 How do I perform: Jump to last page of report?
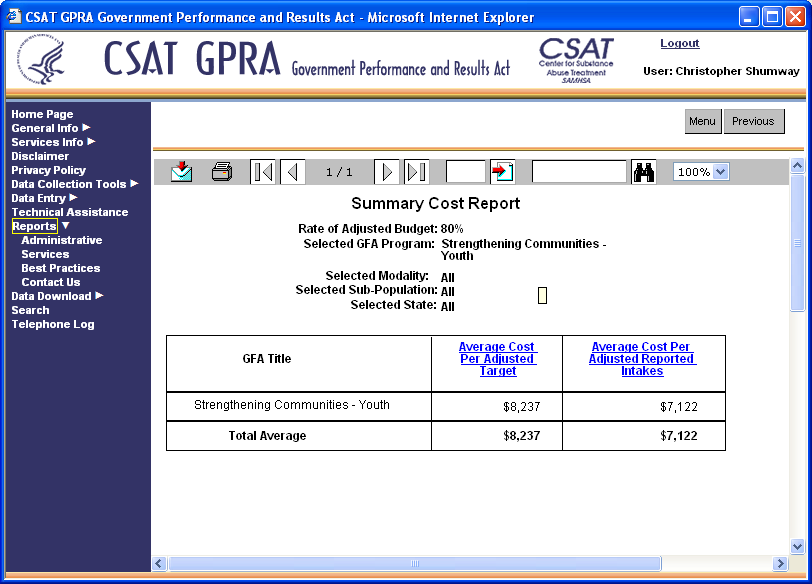tap(416, 172)
